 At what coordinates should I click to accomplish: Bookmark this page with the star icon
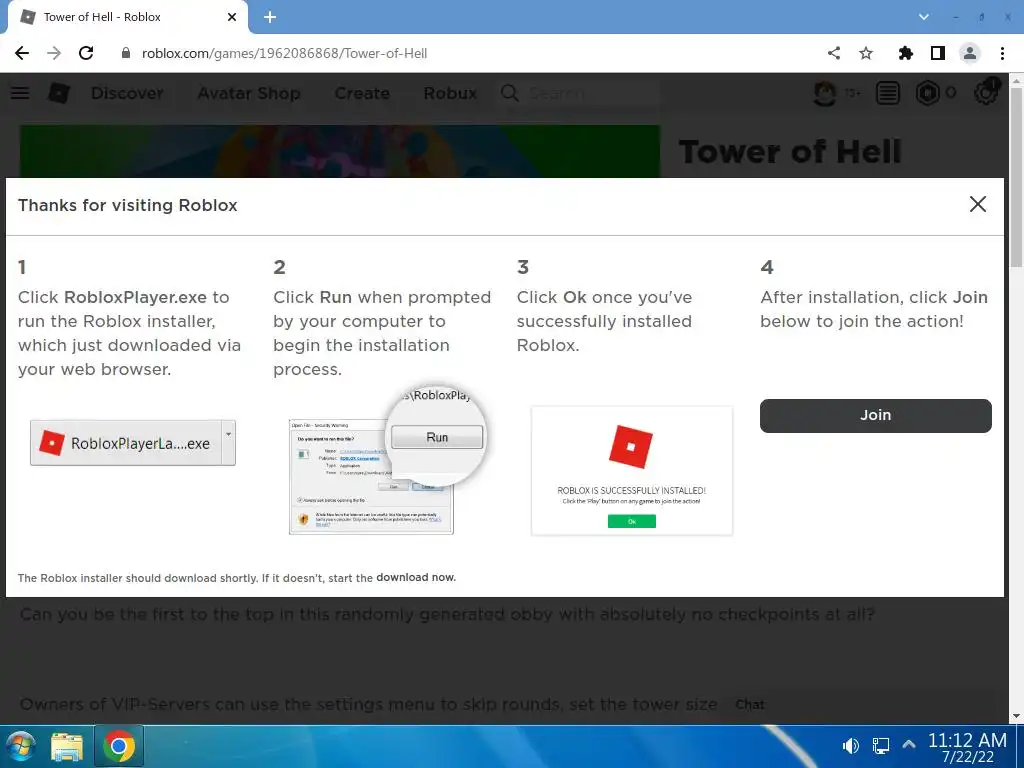(x=866, y=54)
